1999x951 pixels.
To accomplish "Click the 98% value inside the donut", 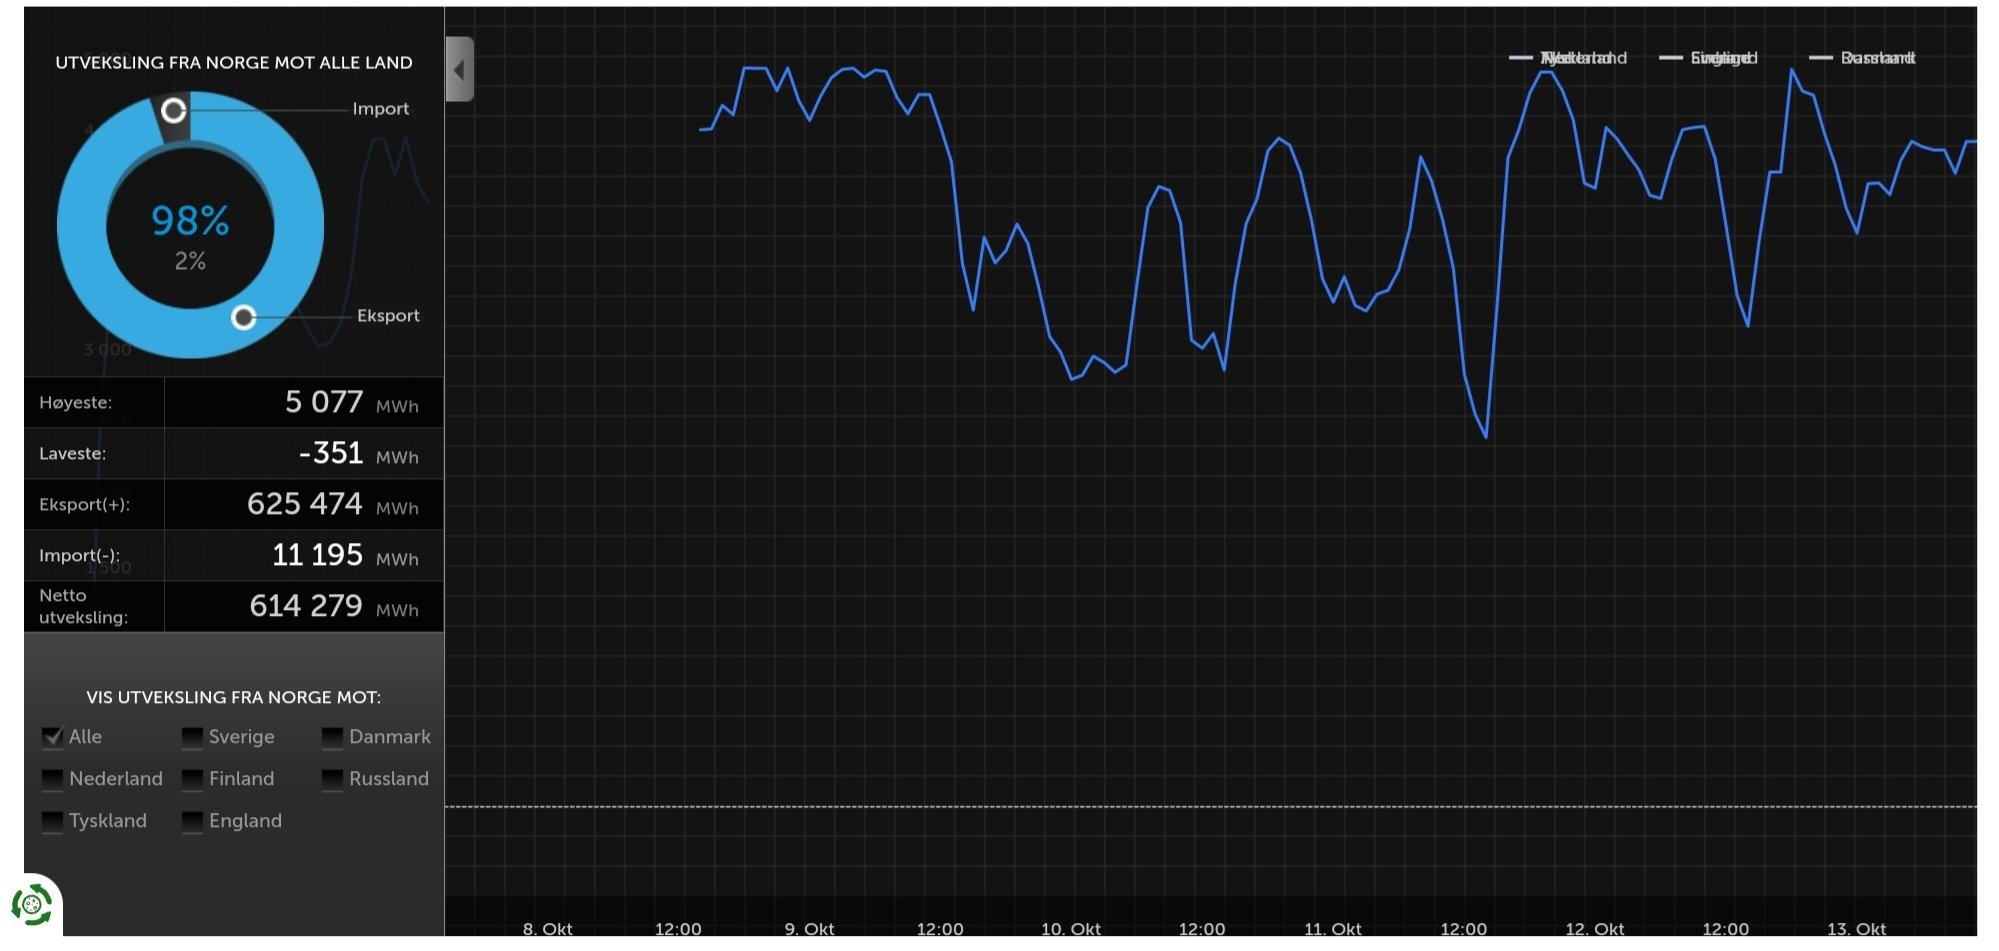I will pyautogui.click(x=190, y=220).
